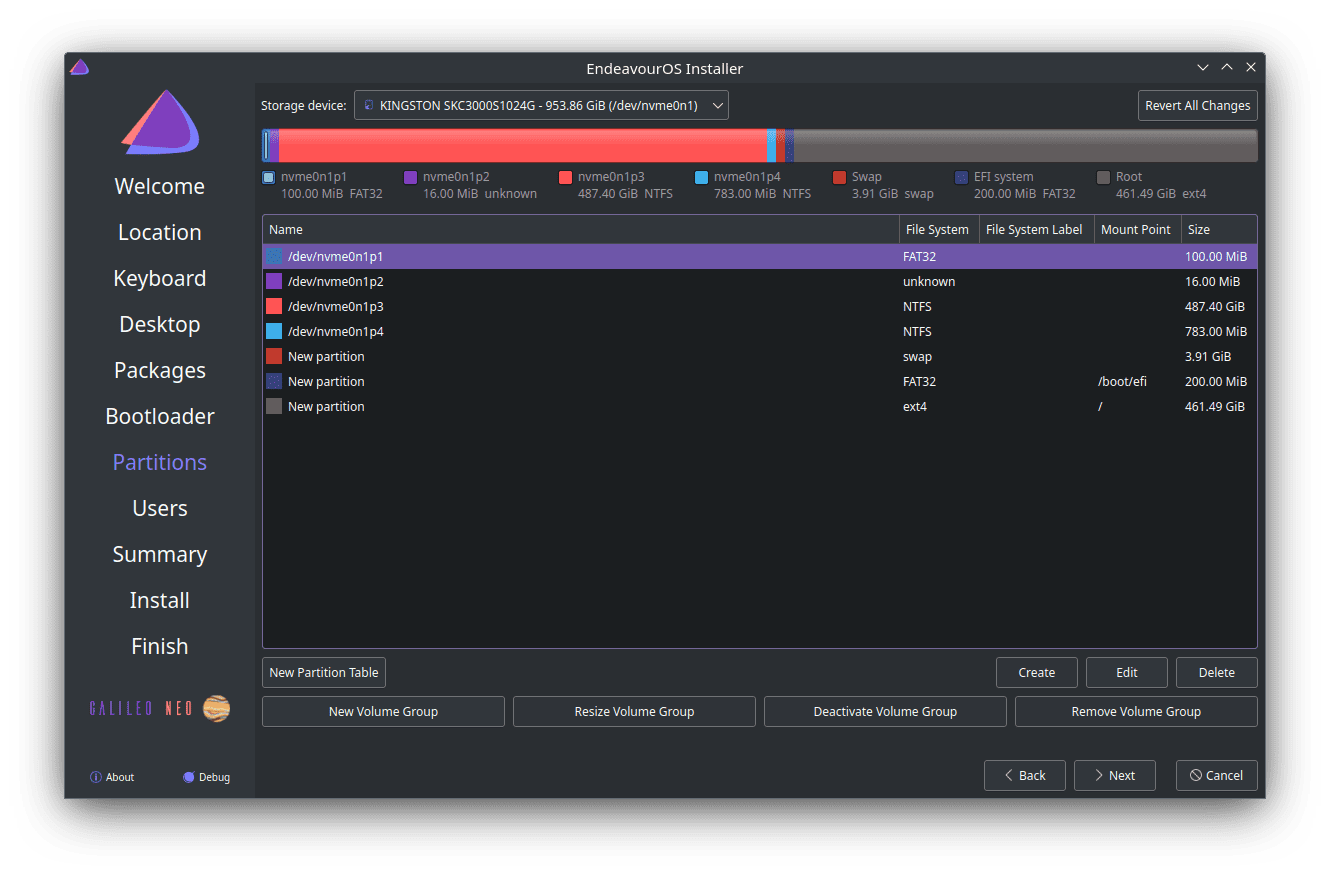Click the red icon for /dev/nvme0n1p3 row
This screenshot has width=1330, height=875.
[x=274, y=306]
